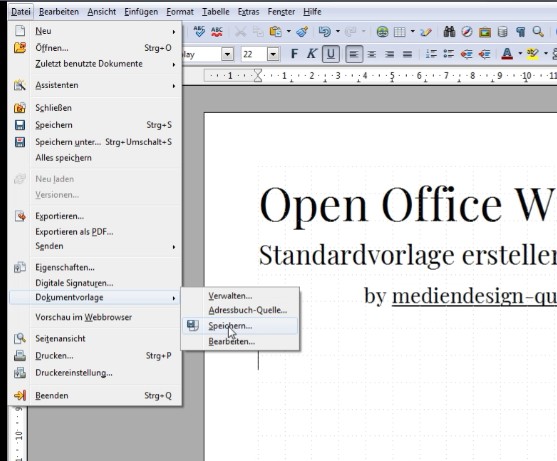Open the font name dropdown arrow
This screenshot has width=557, height=461.
[227, 54]
